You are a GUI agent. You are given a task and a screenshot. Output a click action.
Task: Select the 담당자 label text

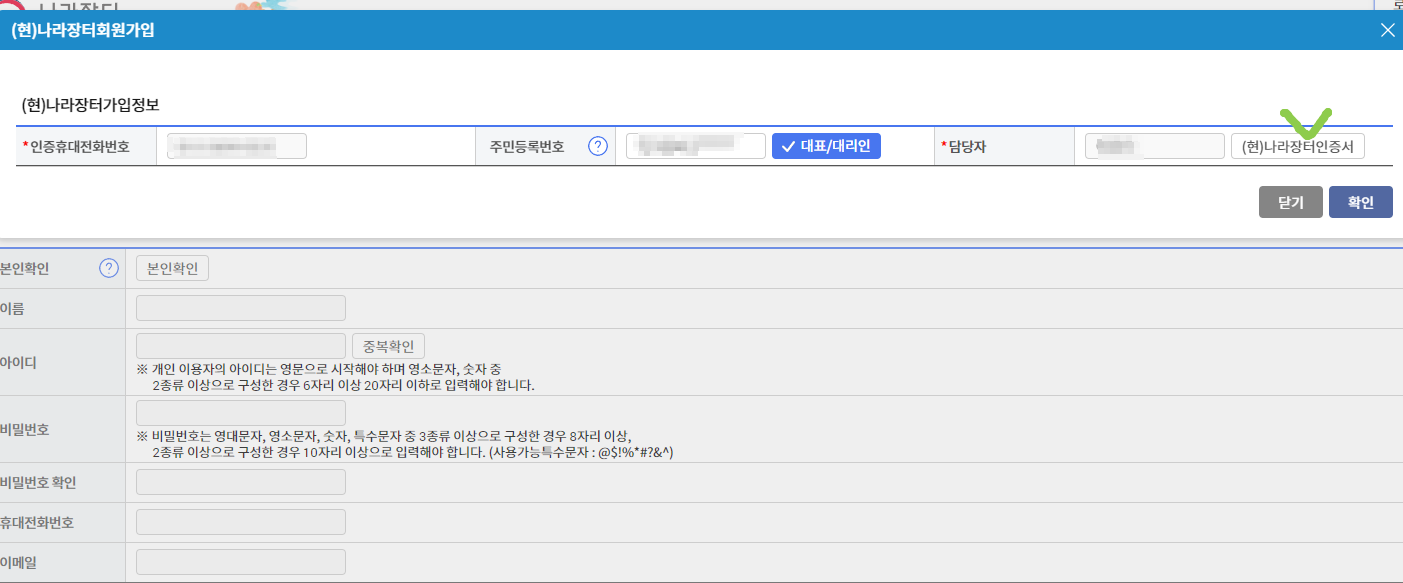(x=966, y=147)
